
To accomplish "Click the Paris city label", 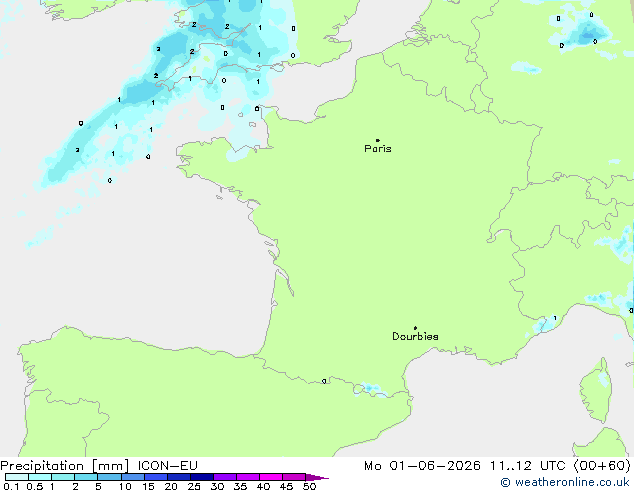I will (x=378, y=149).
